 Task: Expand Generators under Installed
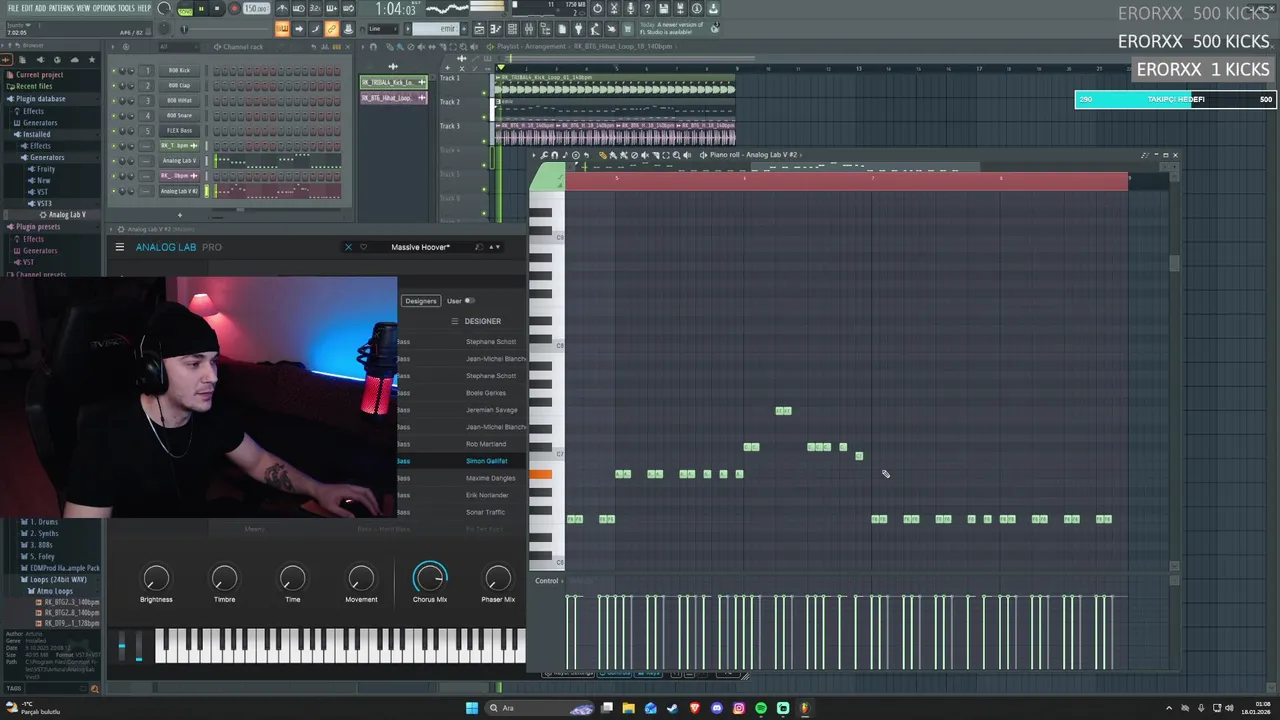(46, 157)
